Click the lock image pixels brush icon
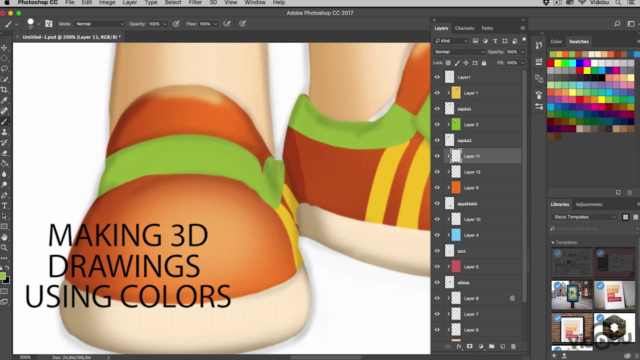The width and height of the screenshot is (640, 360). pos(457,63)
